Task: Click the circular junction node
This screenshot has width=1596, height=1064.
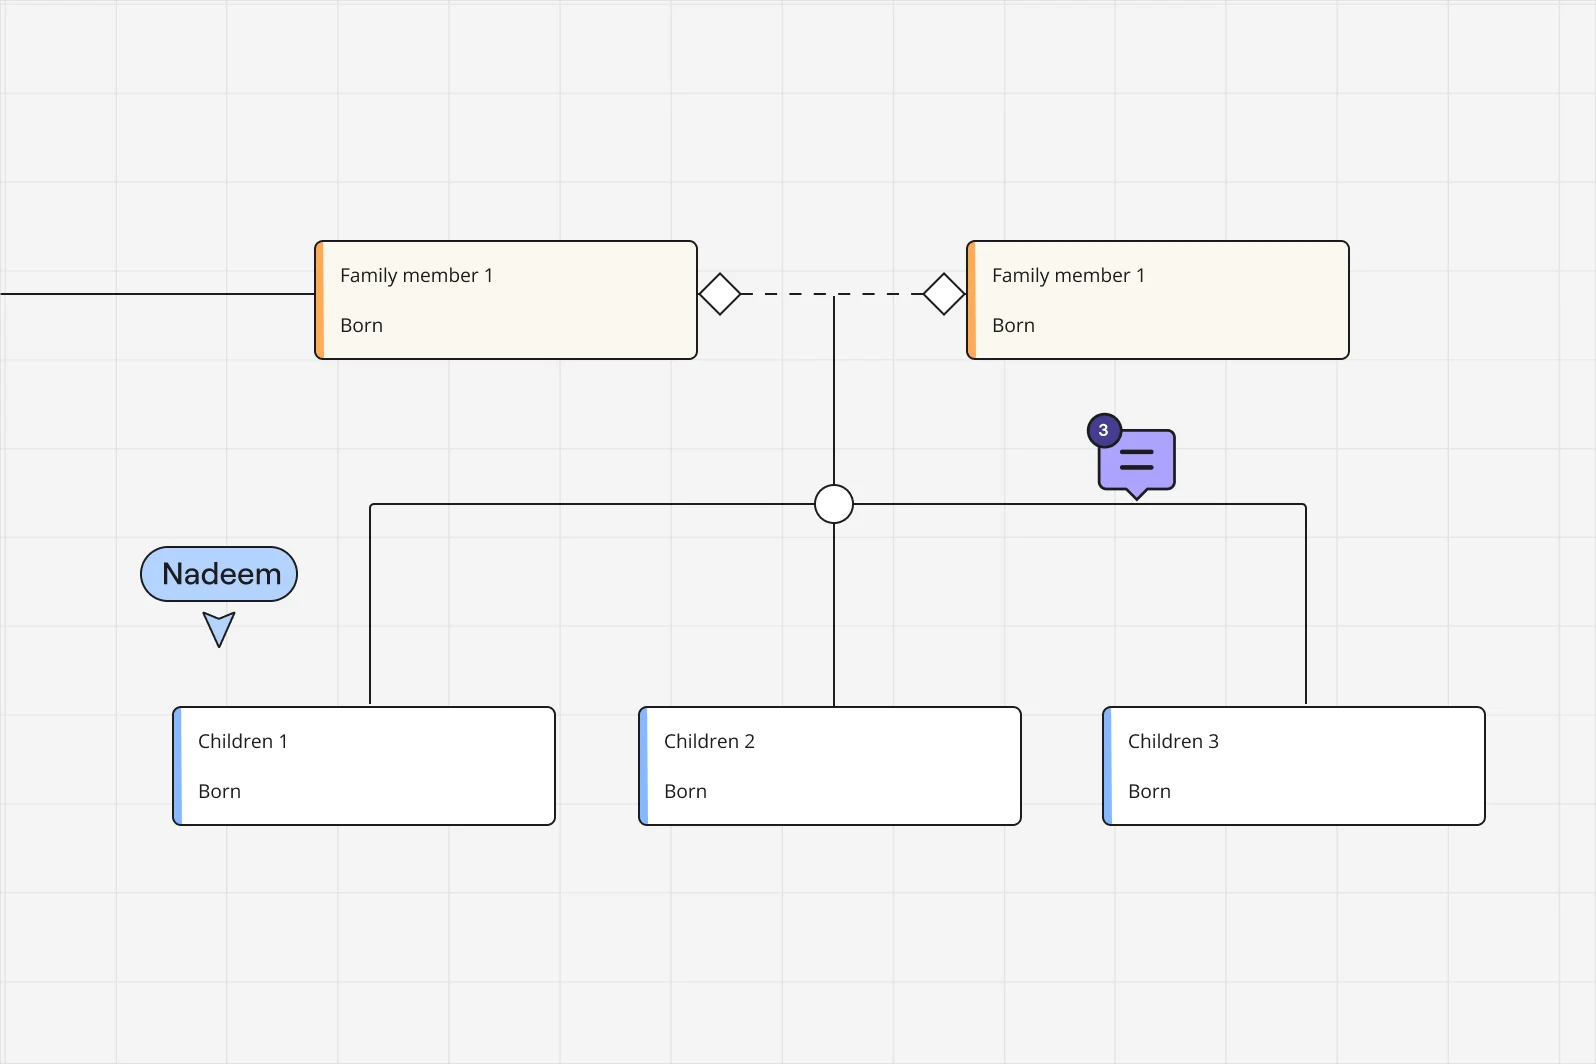Action: (x=834, y=504)
